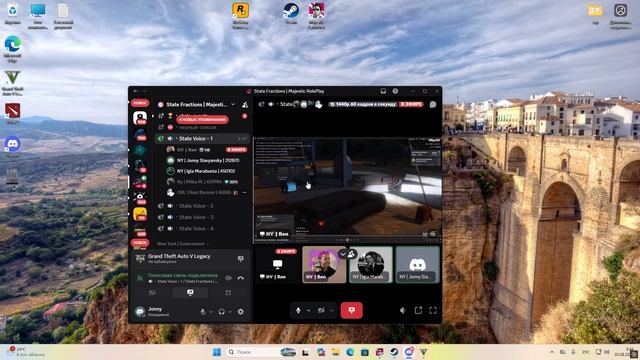
Task: Open microphone options arrow in call controls
Action: [x=309, y=311]
